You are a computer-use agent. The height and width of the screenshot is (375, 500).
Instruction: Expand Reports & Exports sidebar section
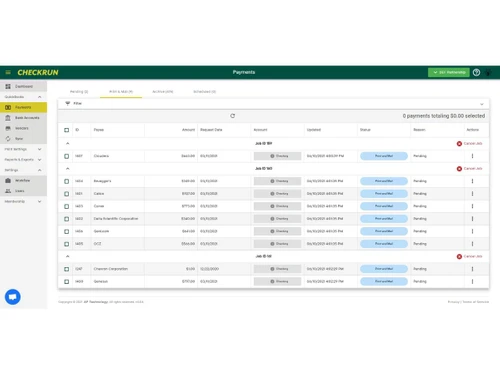pyautogui.click(x=40, y=160)
